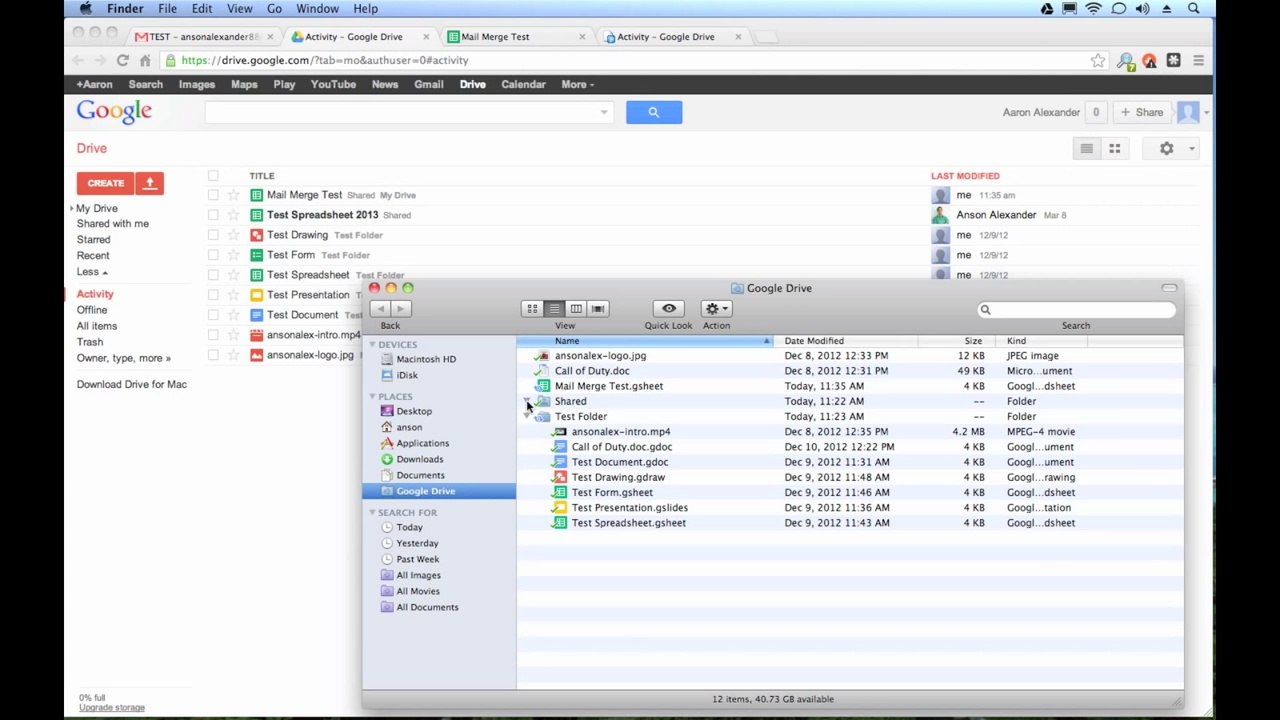Click the red CREATE button
The image size is (1280, 720).
[105, 183]
